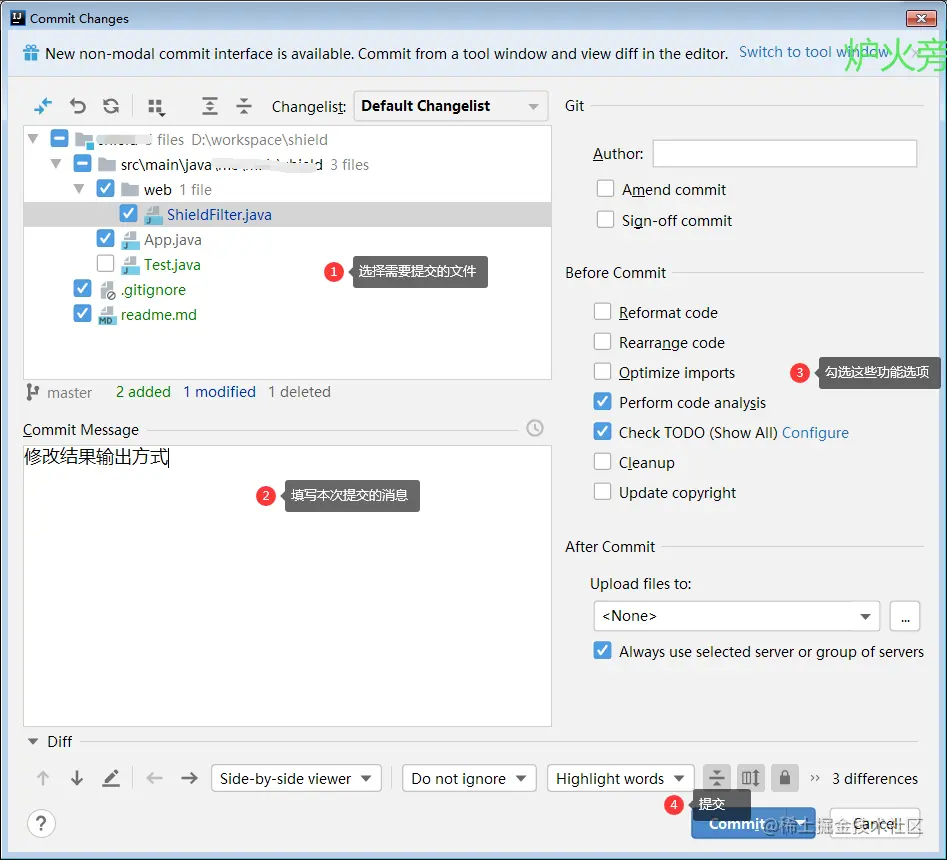This screenshot has height=860, width=947.
Task: Collapse the src\main\java folder node
Action: coord(56,164)
